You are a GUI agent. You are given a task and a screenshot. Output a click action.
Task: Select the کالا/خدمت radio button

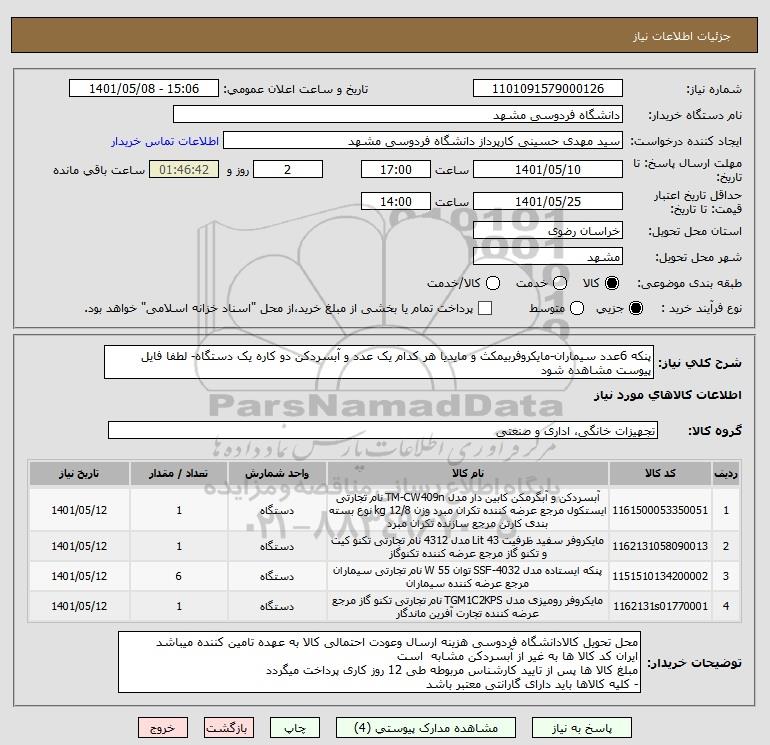493,283
